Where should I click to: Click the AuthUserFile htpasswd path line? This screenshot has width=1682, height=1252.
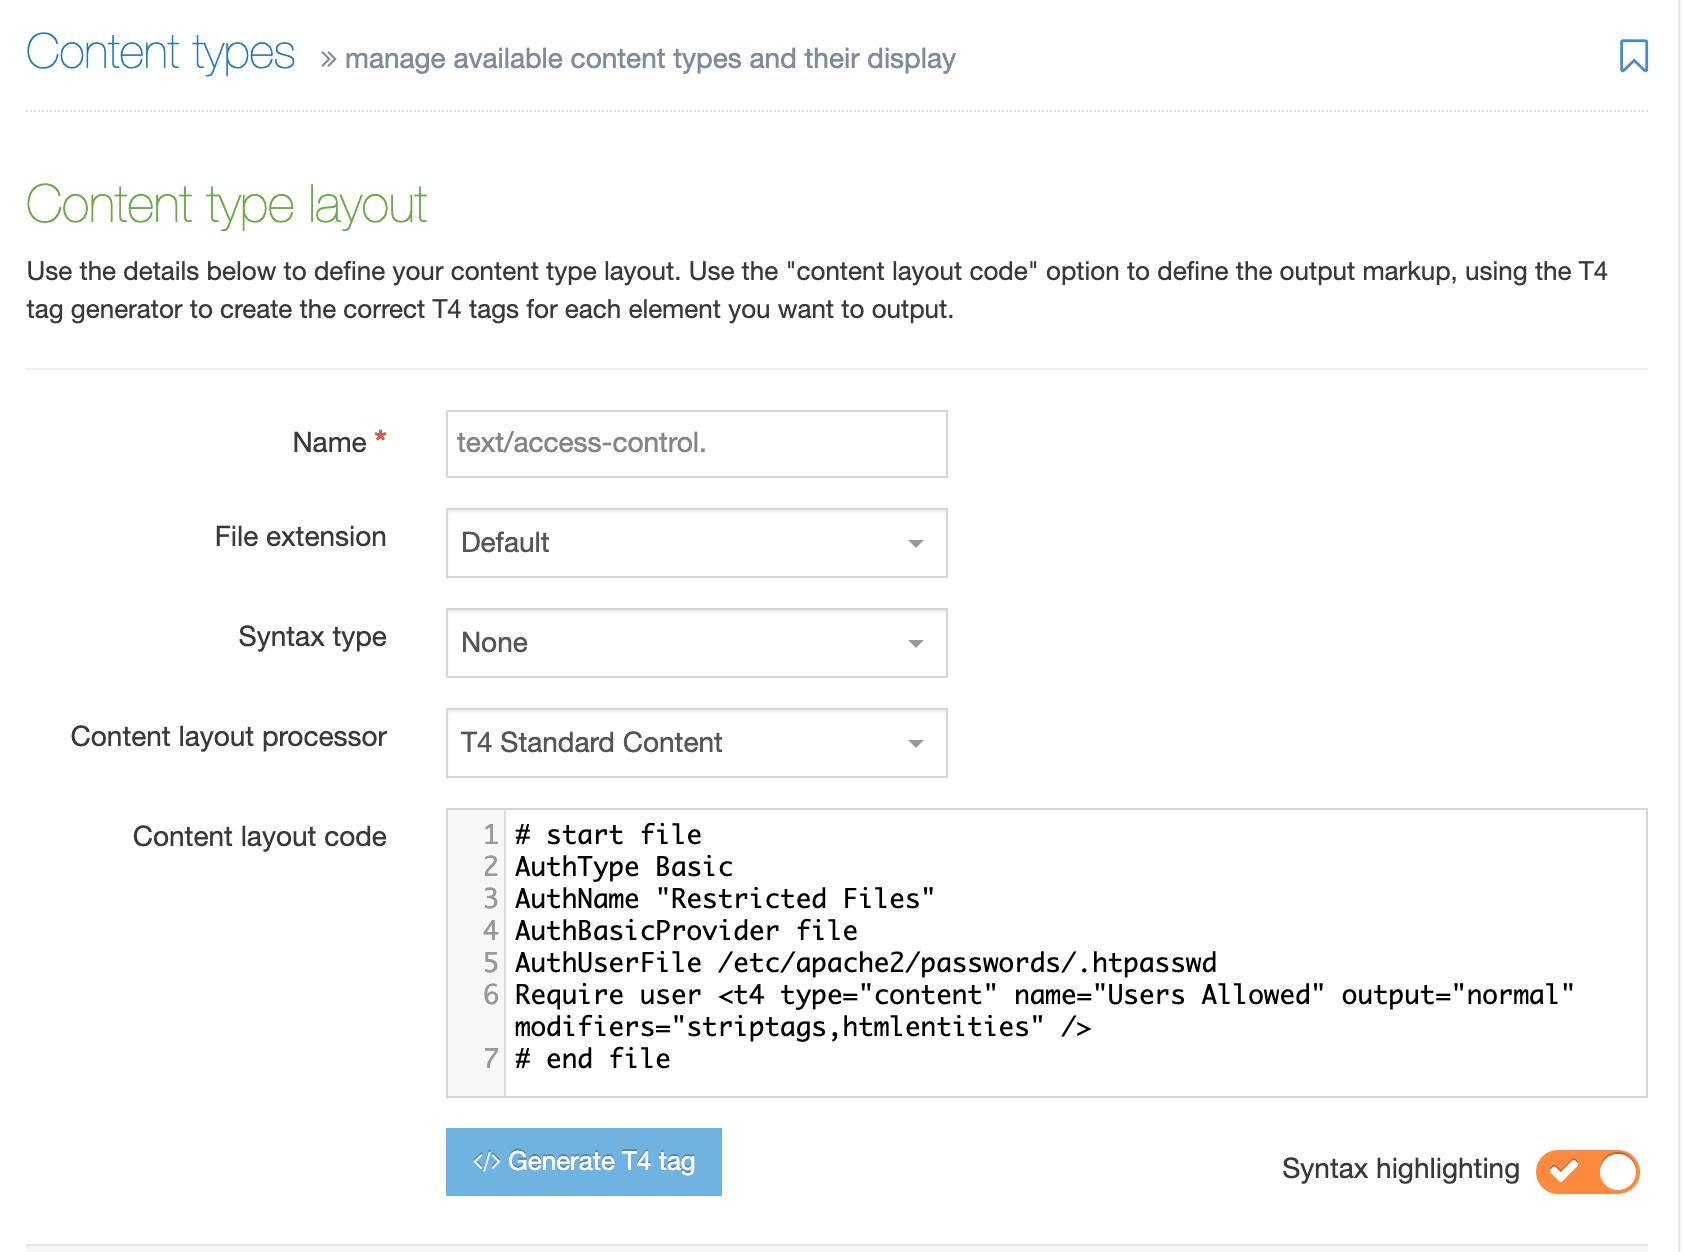[865, 963]
